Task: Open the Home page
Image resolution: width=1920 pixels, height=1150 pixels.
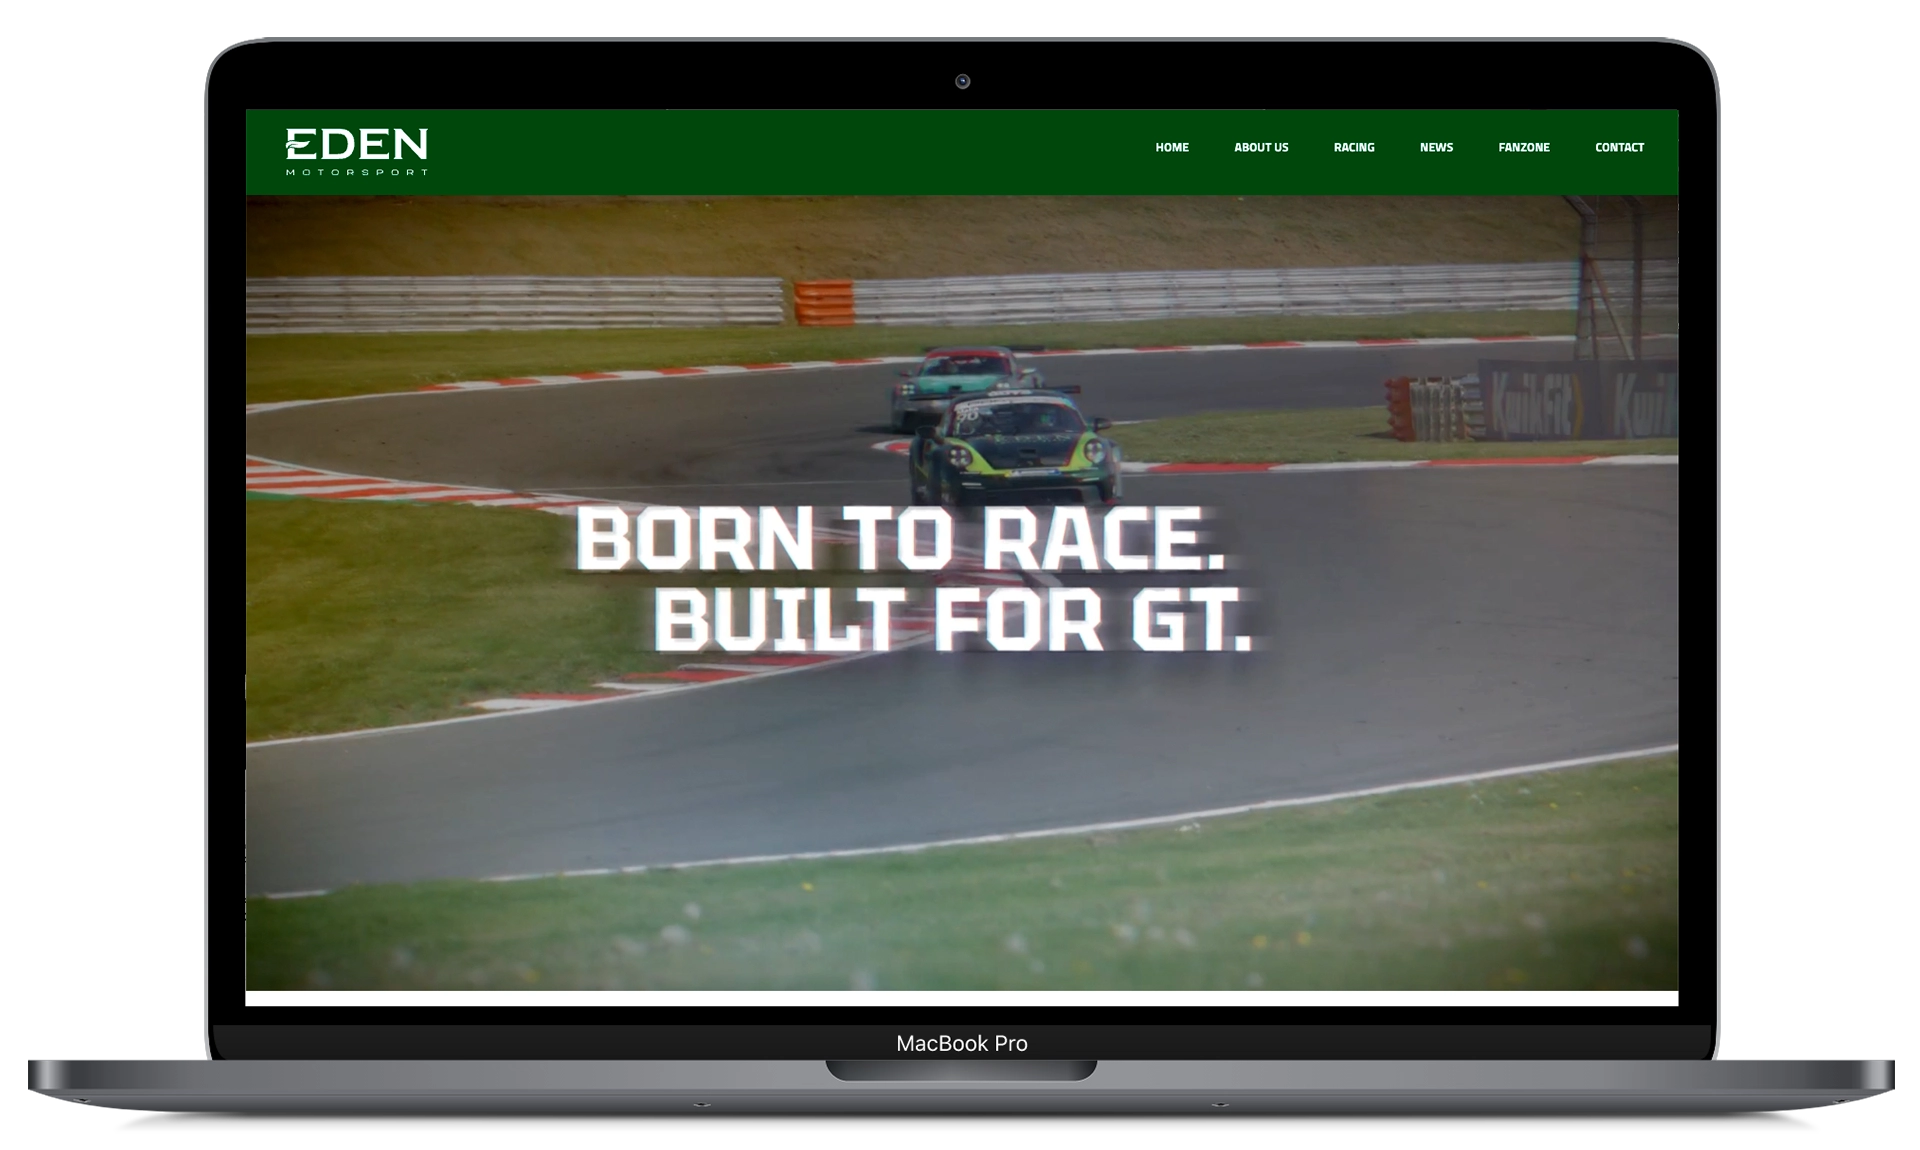Action: pos(1172,147)
